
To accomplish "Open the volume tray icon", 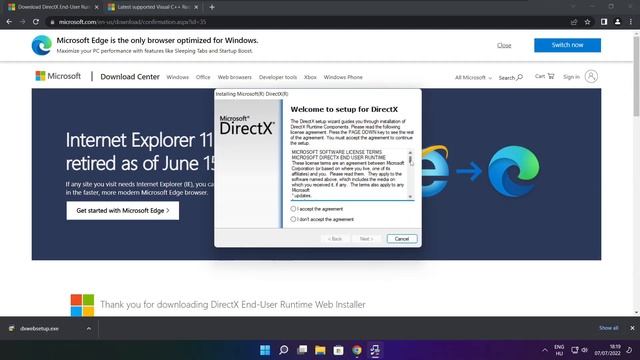I will [x=584, y=350].
